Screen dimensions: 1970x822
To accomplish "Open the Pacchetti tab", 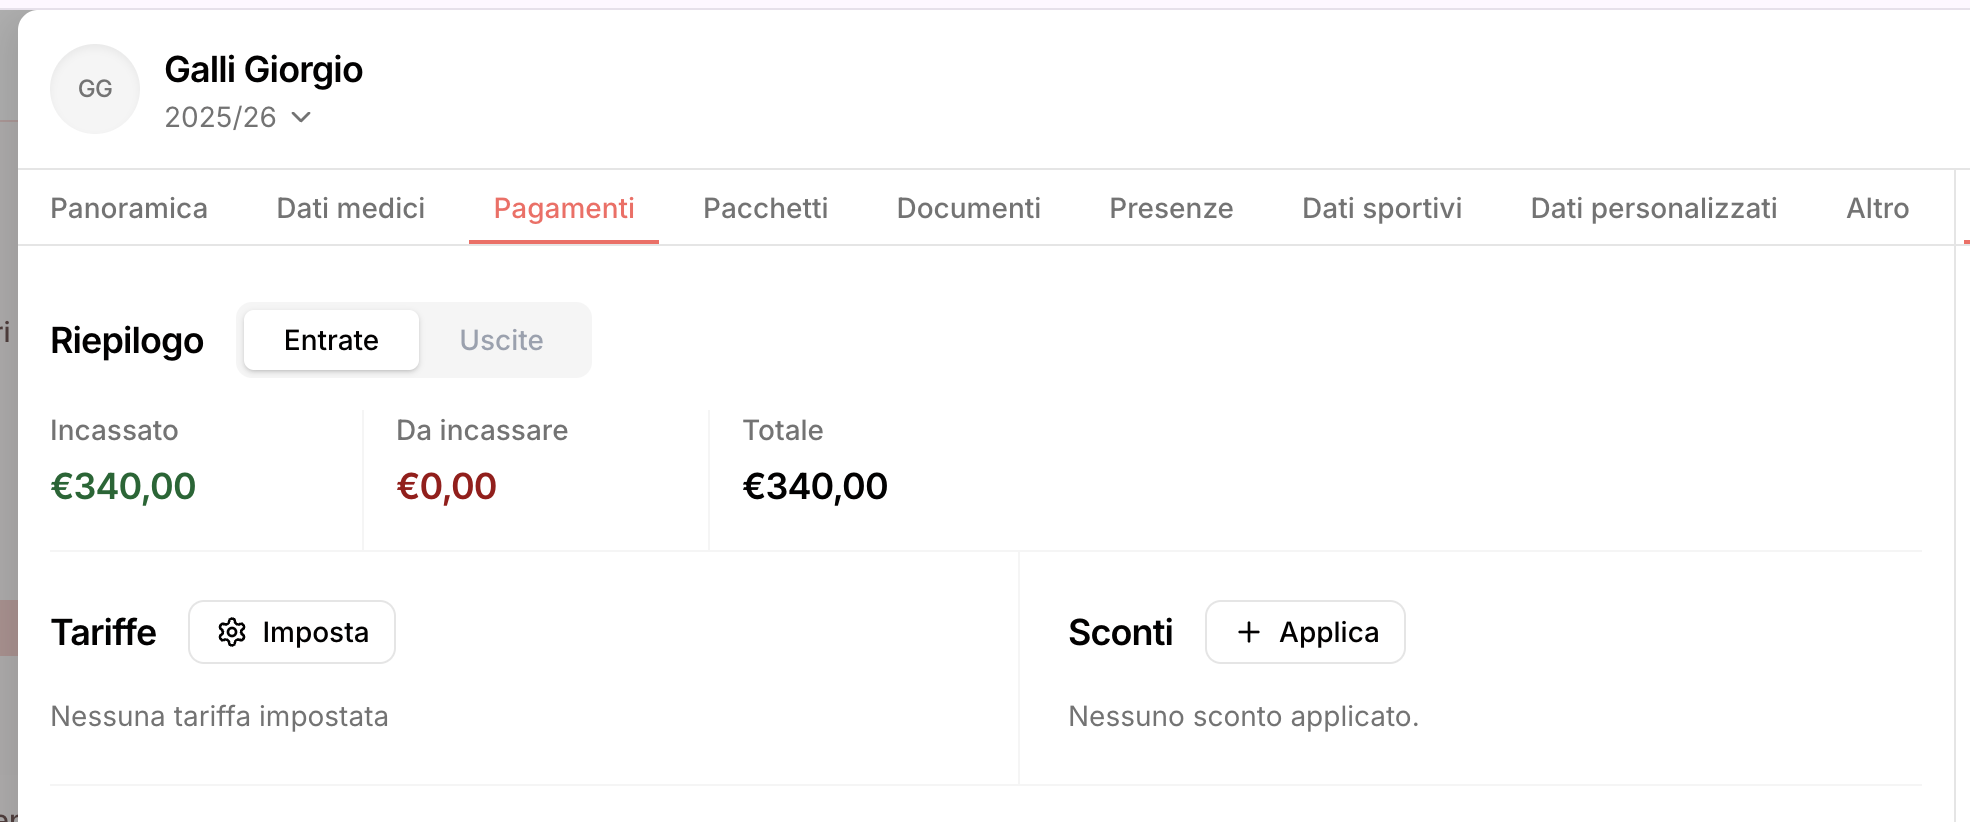I will tap(766, 208).
